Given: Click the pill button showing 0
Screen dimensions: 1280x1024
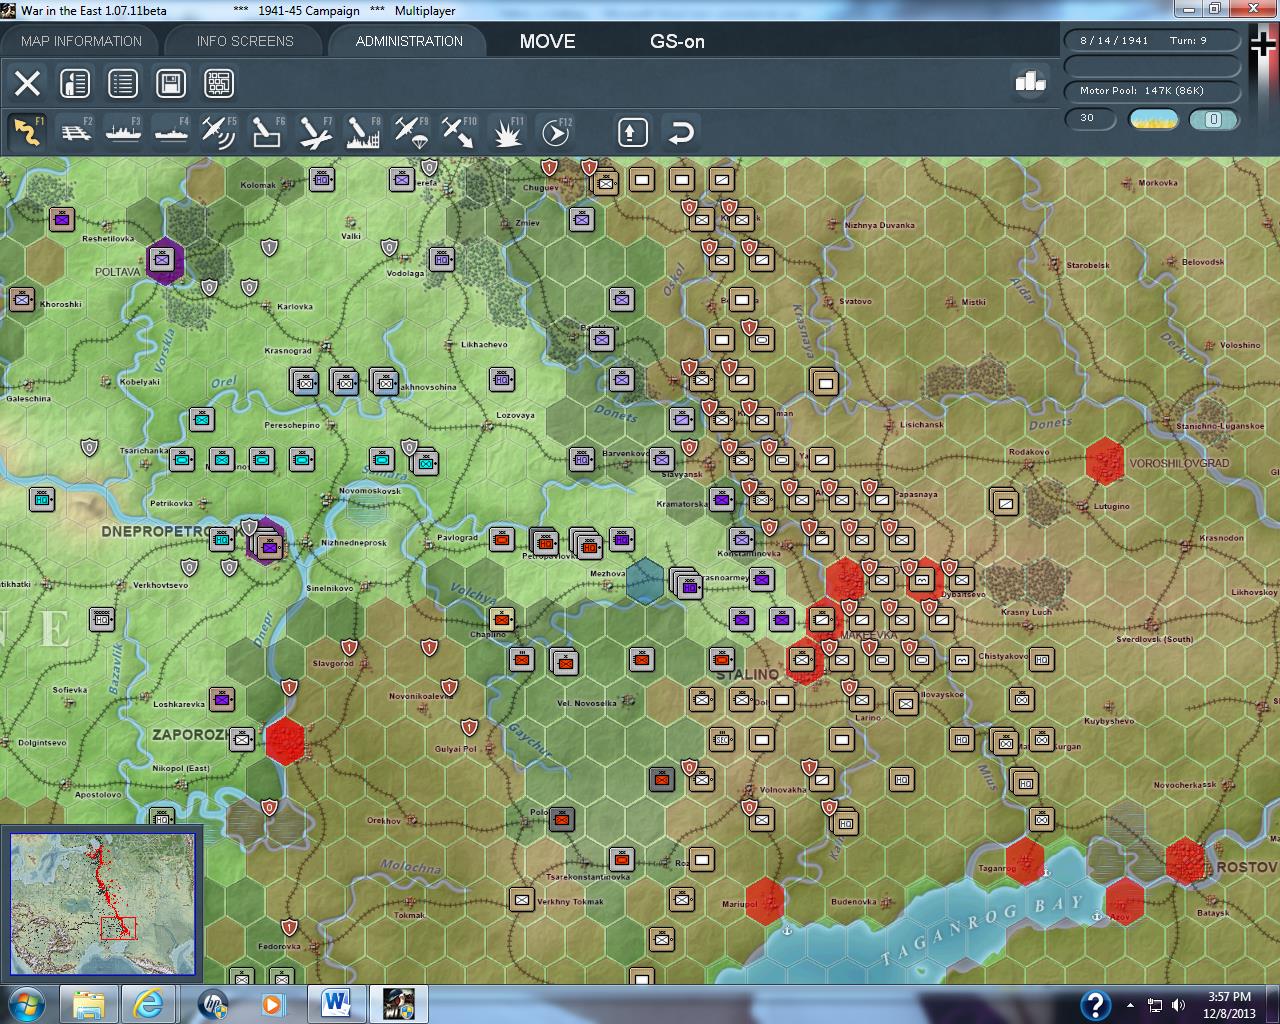Looking at the screenshot, I should [1213, 120].
